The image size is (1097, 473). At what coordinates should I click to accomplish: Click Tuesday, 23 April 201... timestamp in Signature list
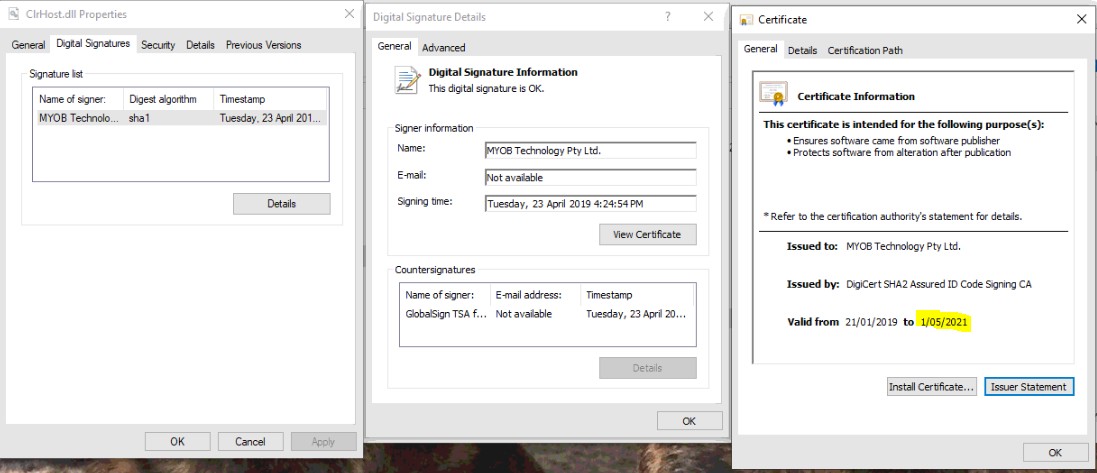click(270, 118)
